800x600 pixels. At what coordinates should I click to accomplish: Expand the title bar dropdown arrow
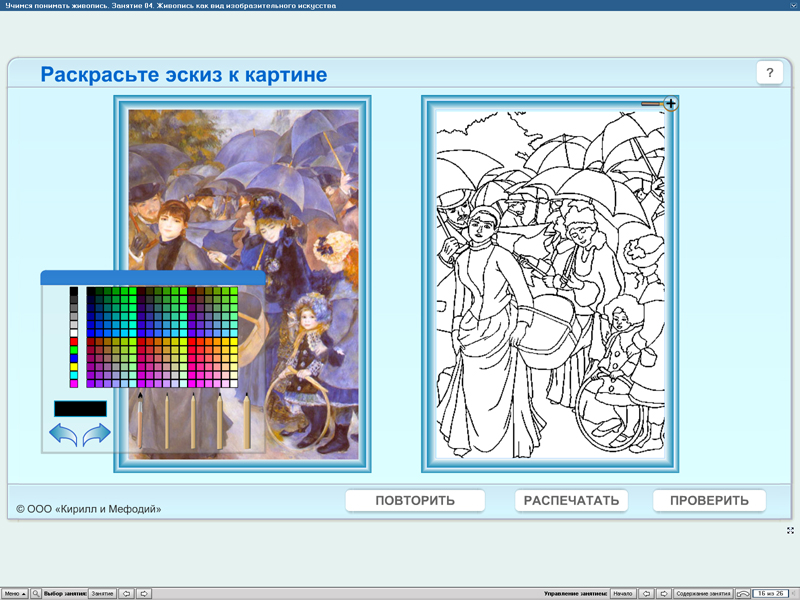coord(793,5)
